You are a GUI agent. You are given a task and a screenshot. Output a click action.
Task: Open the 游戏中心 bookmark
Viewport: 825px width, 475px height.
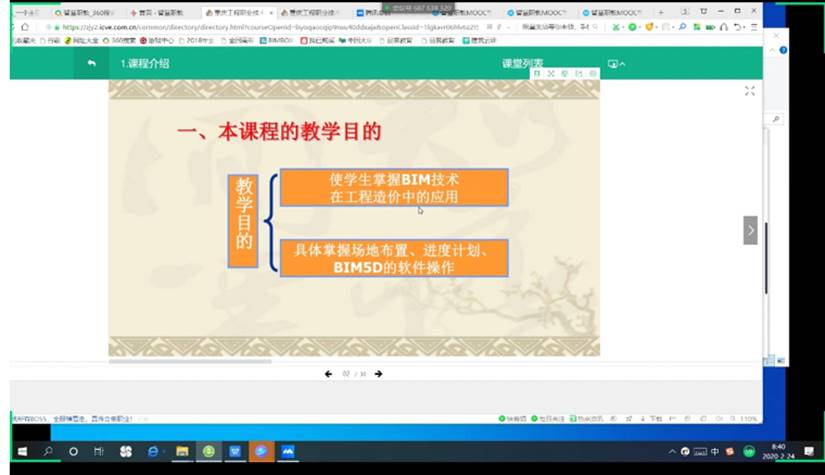[157, 41]
